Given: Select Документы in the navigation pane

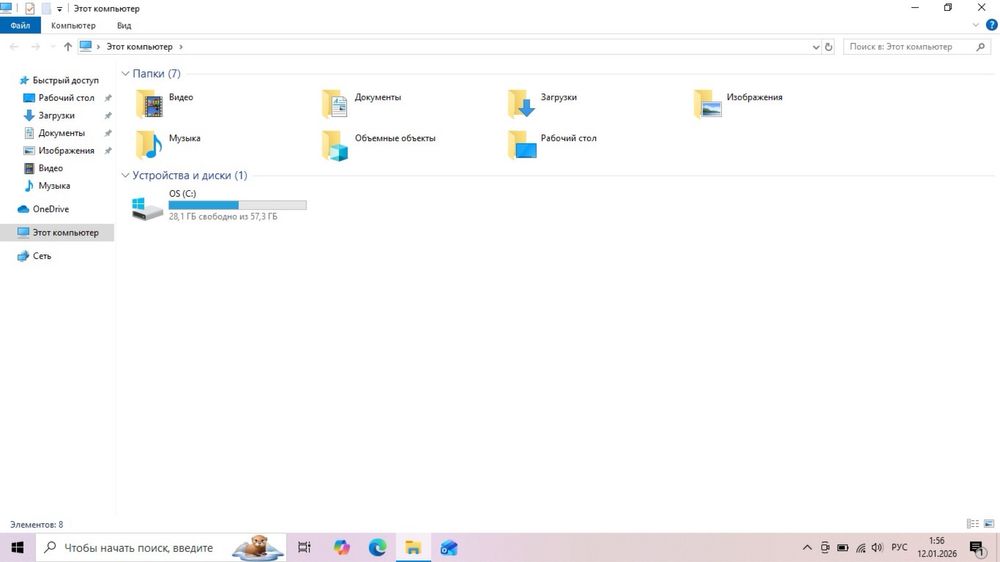Looking at the screenshot, I should pyautogui.click(x=64, y=133).
